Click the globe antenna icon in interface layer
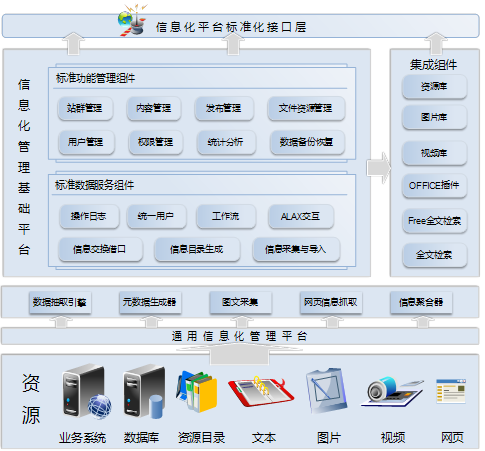 133,20
